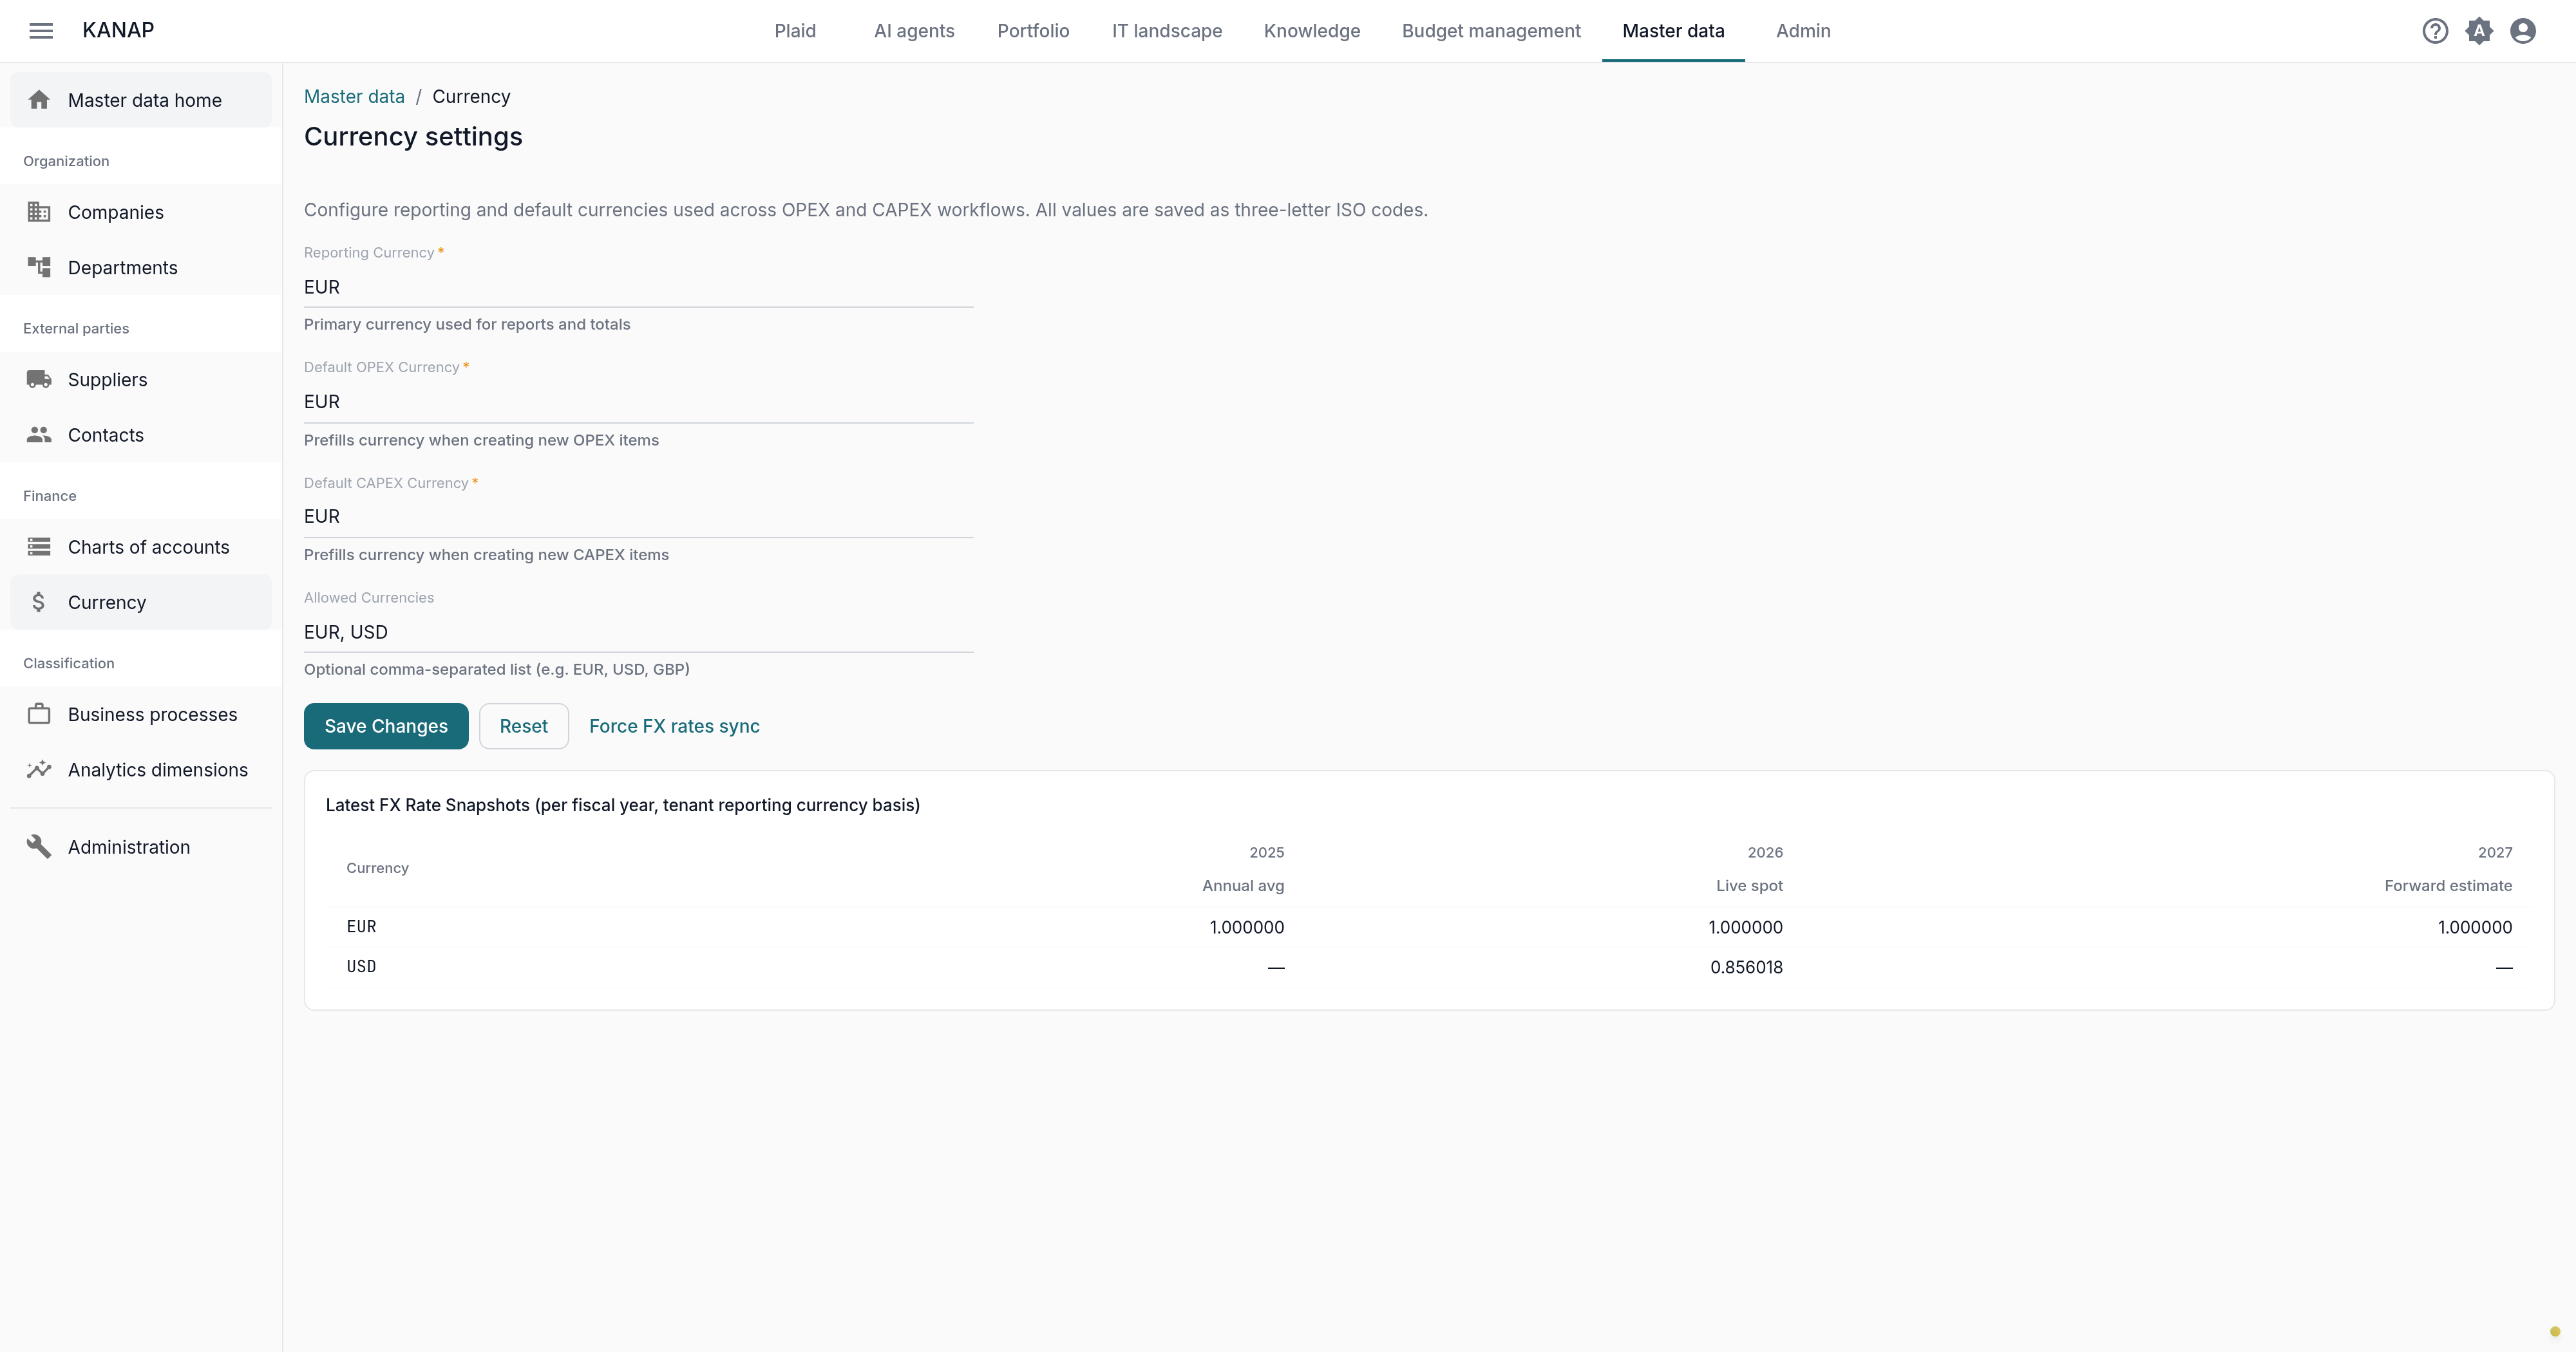Open the IT landscape tab
Viewport: 2576px width, 1352px height.
click(1167, 31)
